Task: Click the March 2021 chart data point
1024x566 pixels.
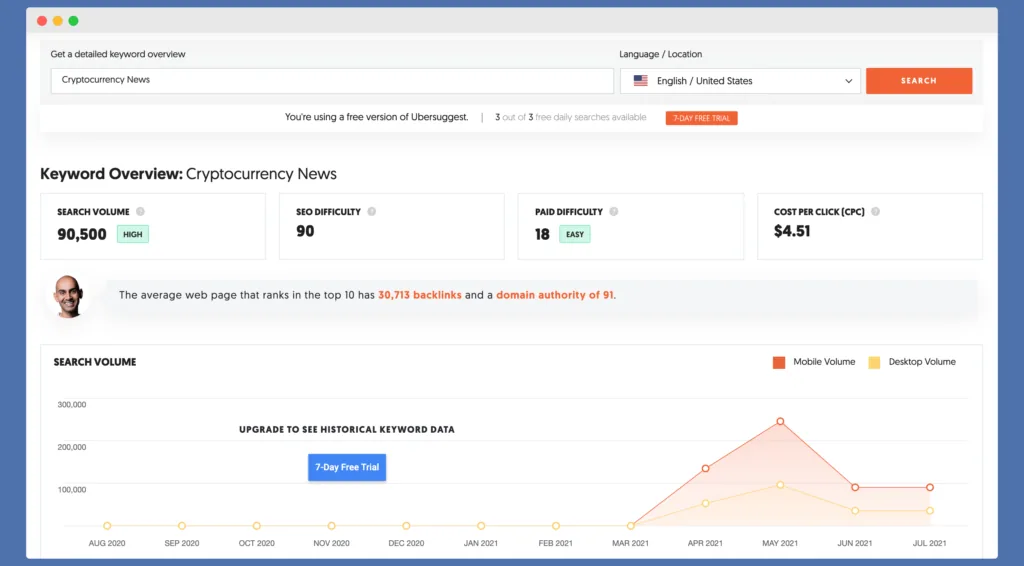Action: 631,526
